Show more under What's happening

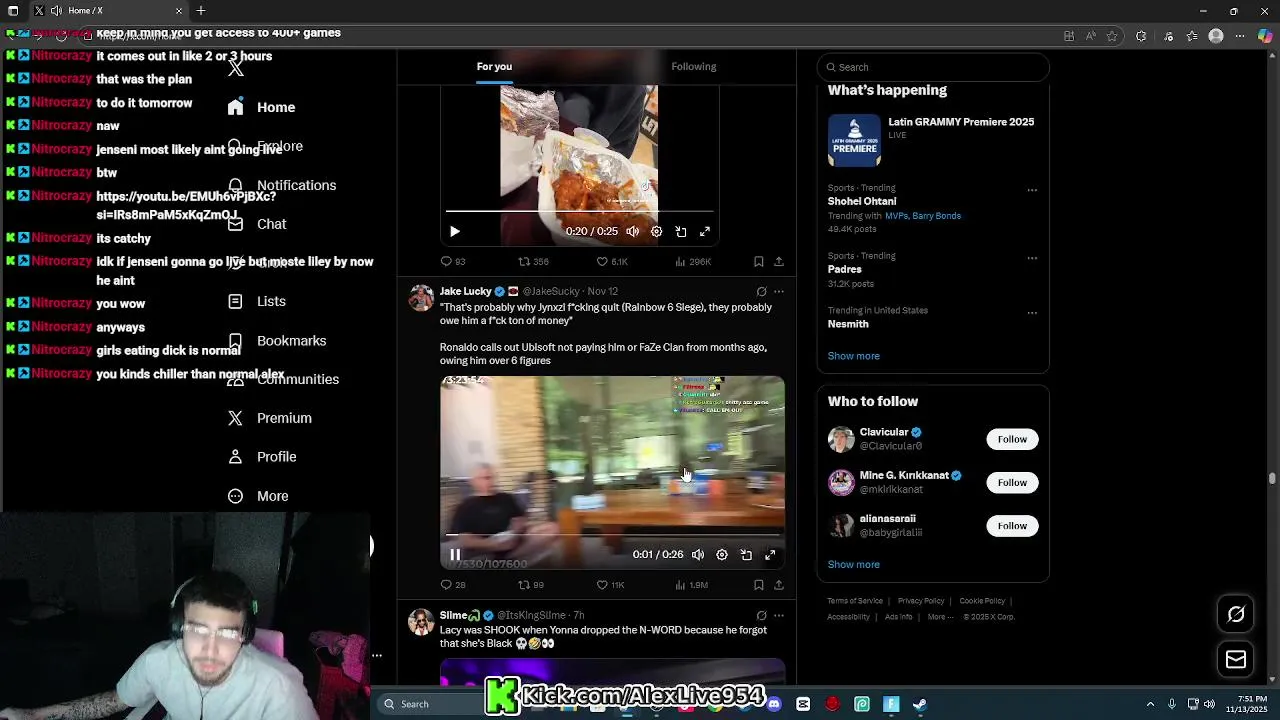coord(854,356)
